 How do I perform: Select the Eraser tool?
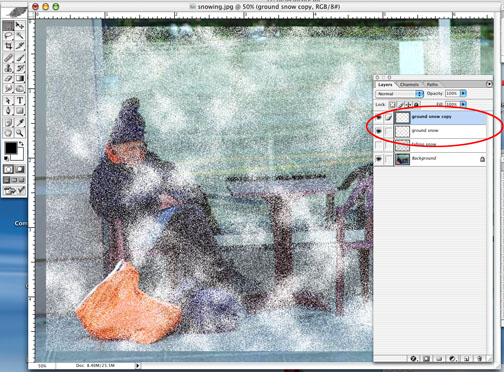(x=8, y=78)
